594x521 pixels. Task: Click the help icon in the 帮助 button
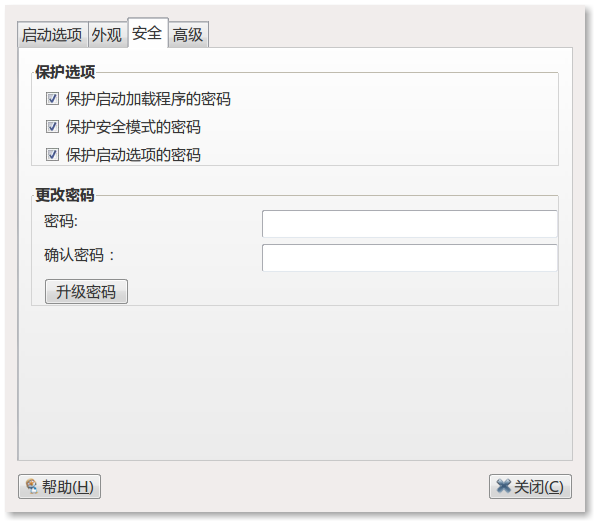tap(31, 487)
